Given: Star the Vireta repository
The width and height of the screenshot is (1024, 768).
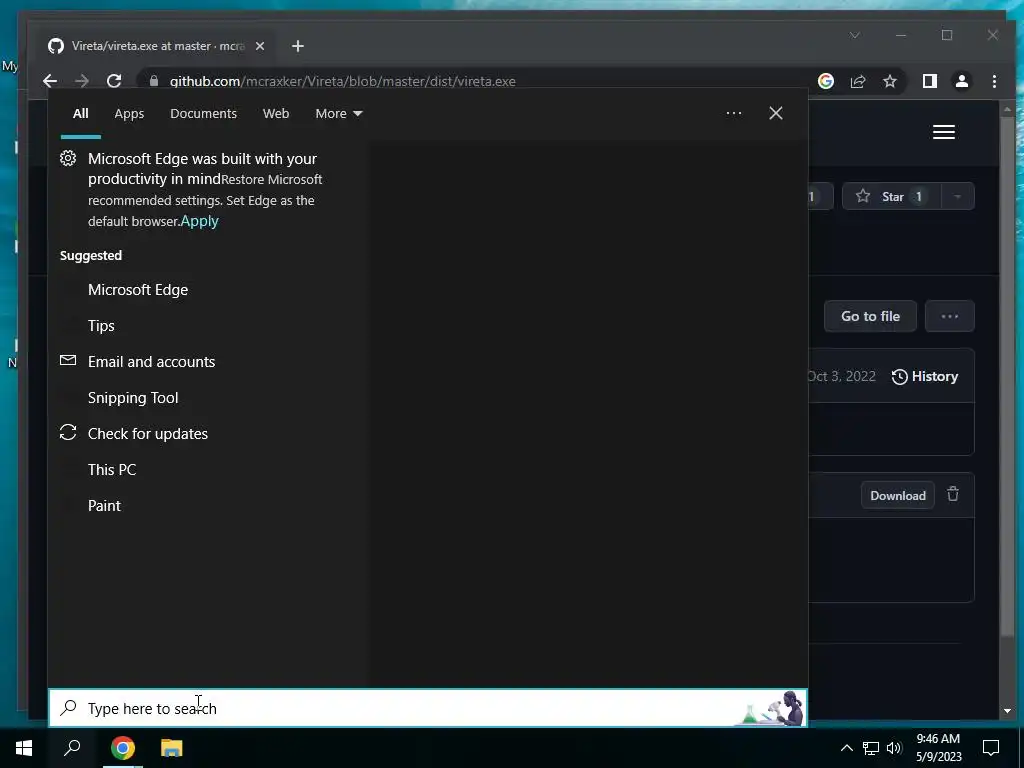Looking at the screenshot, I should 891,197.
